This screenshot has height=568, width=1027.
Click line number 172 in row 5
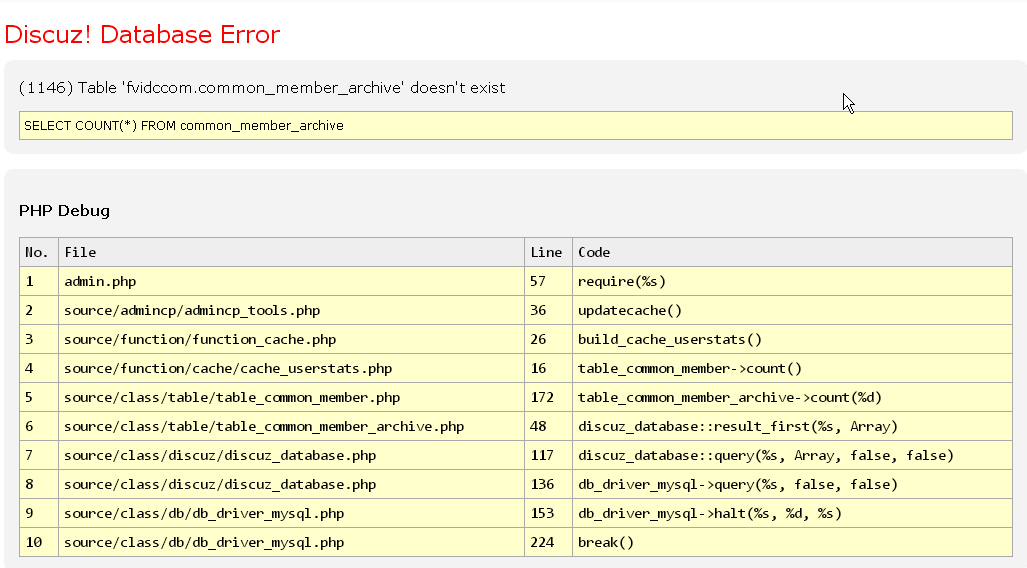tap(542, 398)
